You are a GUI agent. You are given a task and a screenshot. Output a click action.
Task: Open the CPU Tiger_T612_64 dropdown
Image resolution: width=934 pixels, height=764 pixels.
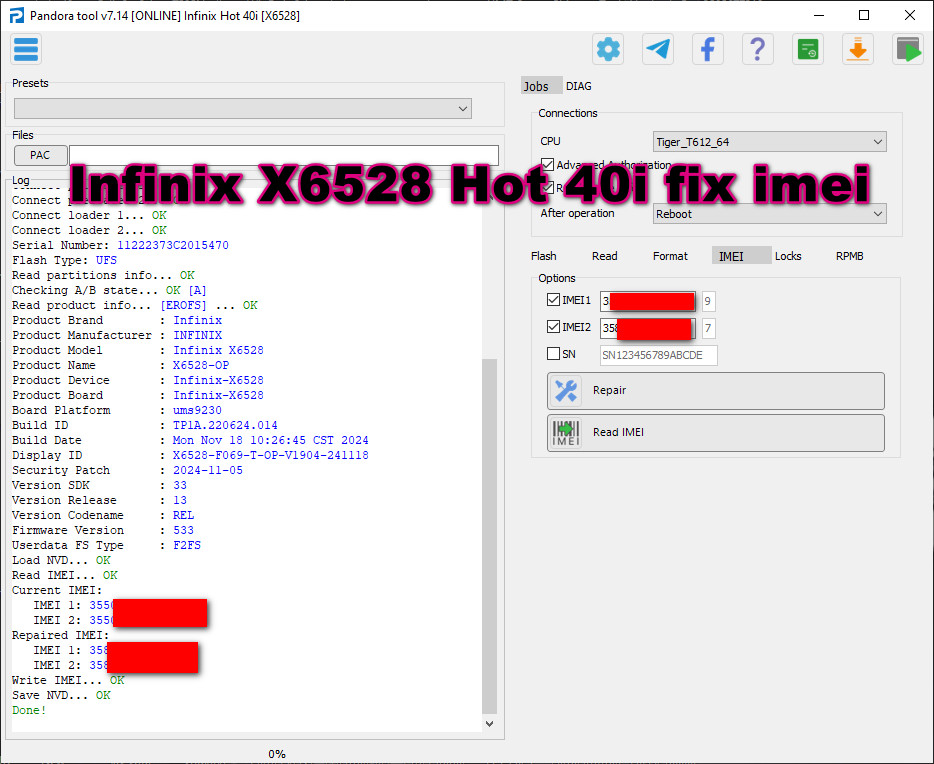click(x=770, y=142)
